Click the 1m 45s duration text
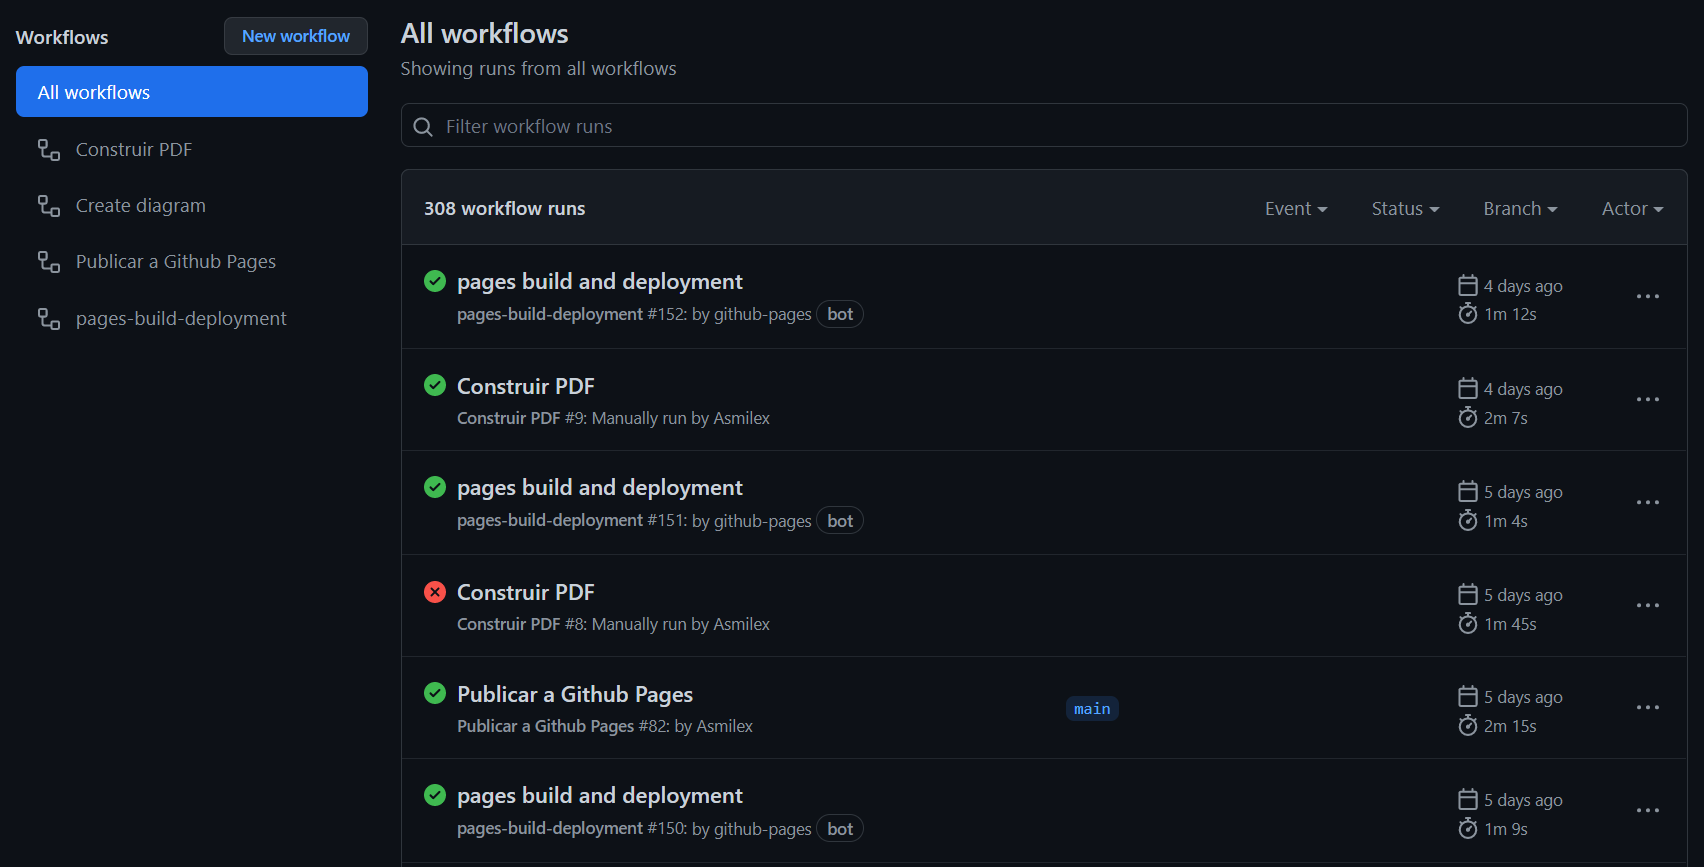The image size is (1704, 867). (x=1510, y=624)
